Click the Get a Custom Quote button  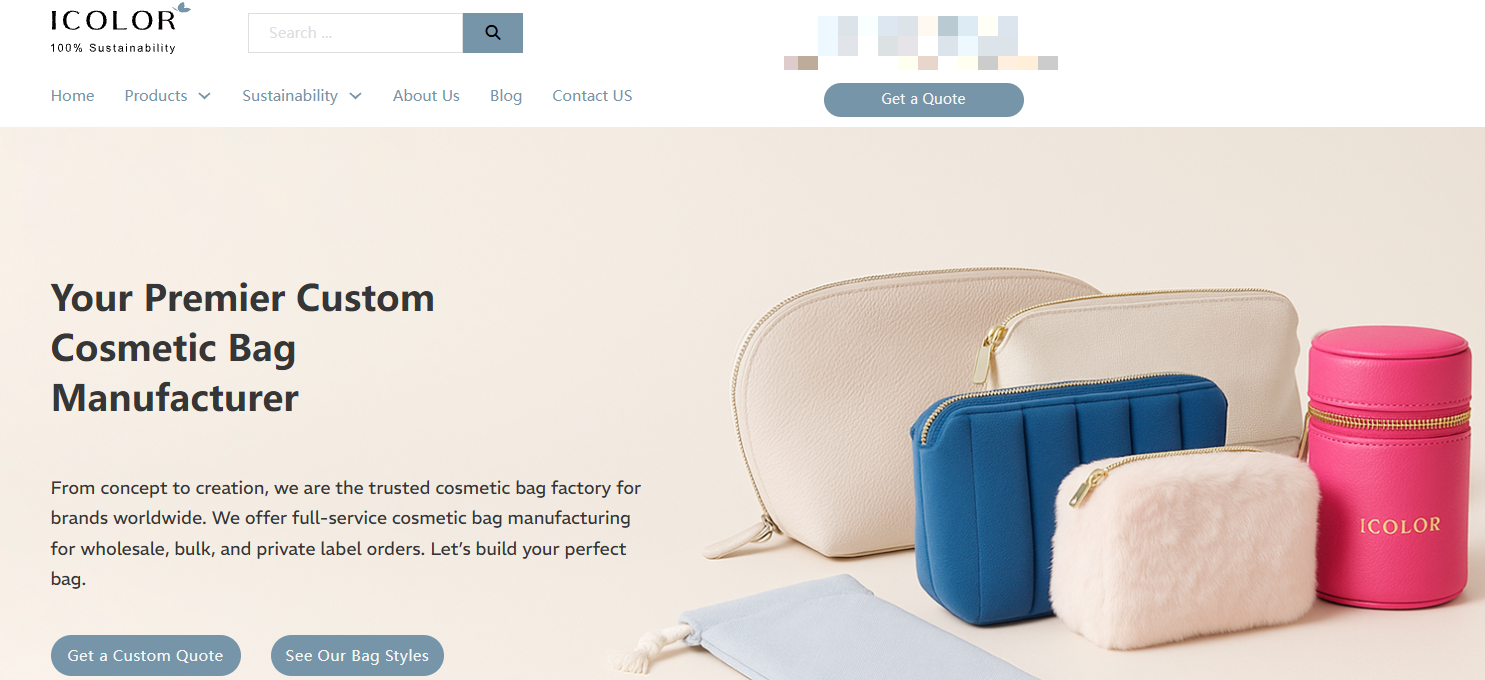click(x=146, y=656)
